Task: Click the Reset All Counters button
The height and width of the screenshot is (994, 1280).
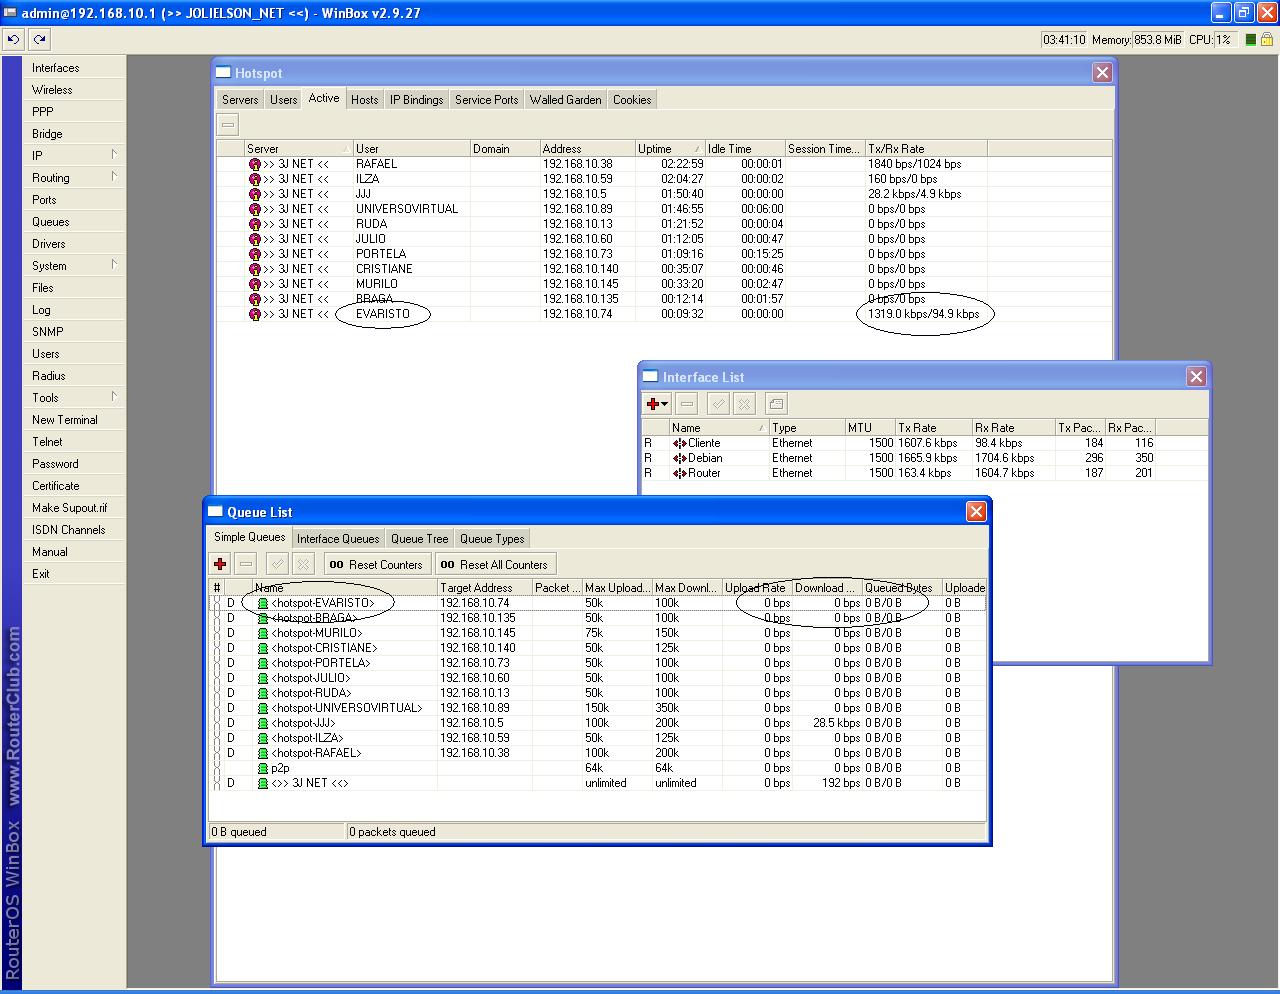Action: 495,564
